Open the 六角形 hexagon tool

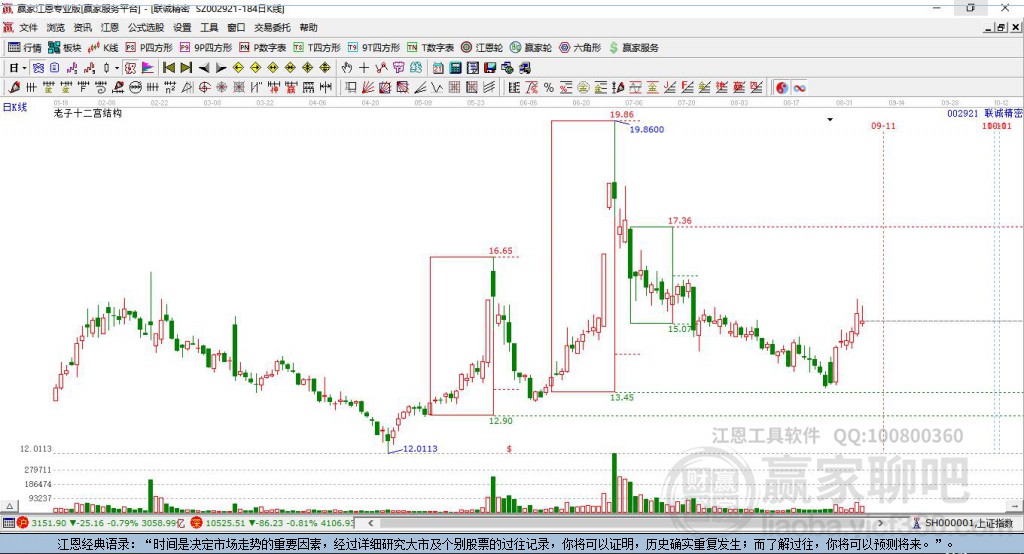tap(581, 48)
